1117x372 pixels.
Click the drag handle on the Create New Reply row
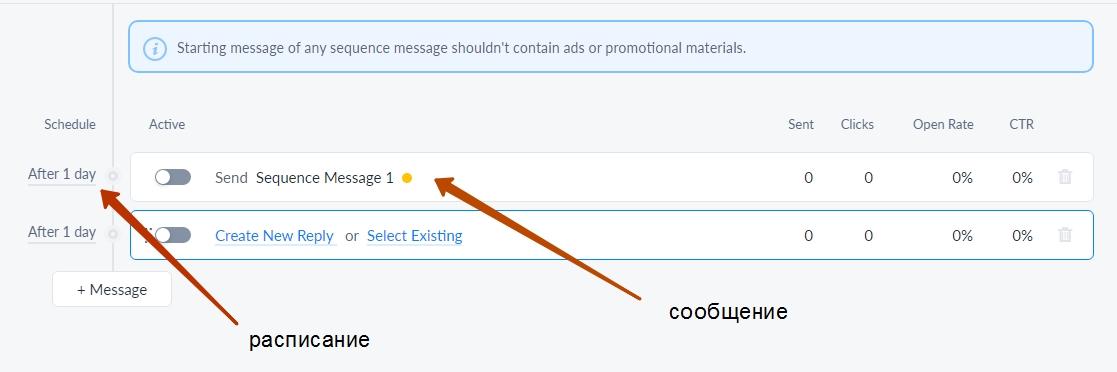[147, 234]
